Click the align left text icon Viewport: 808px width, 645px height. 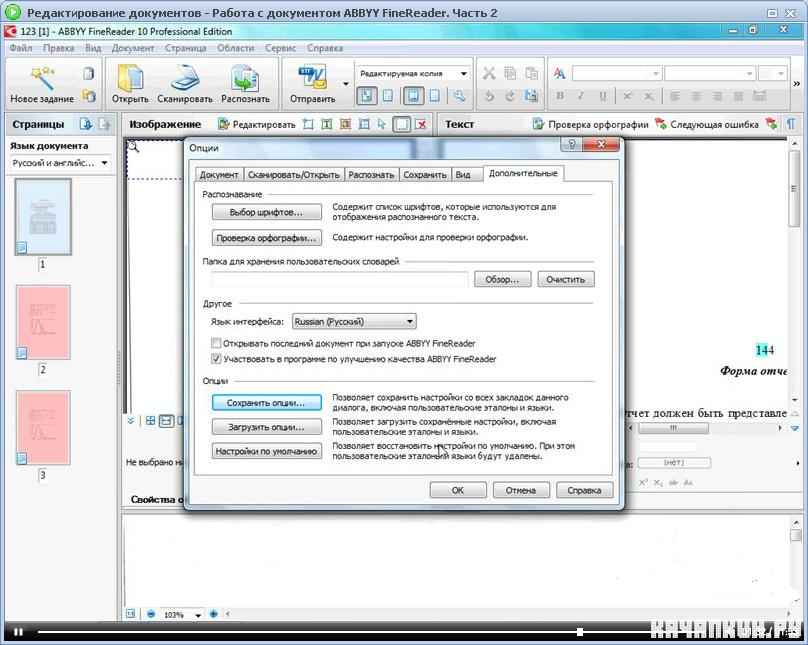(x=675, y=96)
